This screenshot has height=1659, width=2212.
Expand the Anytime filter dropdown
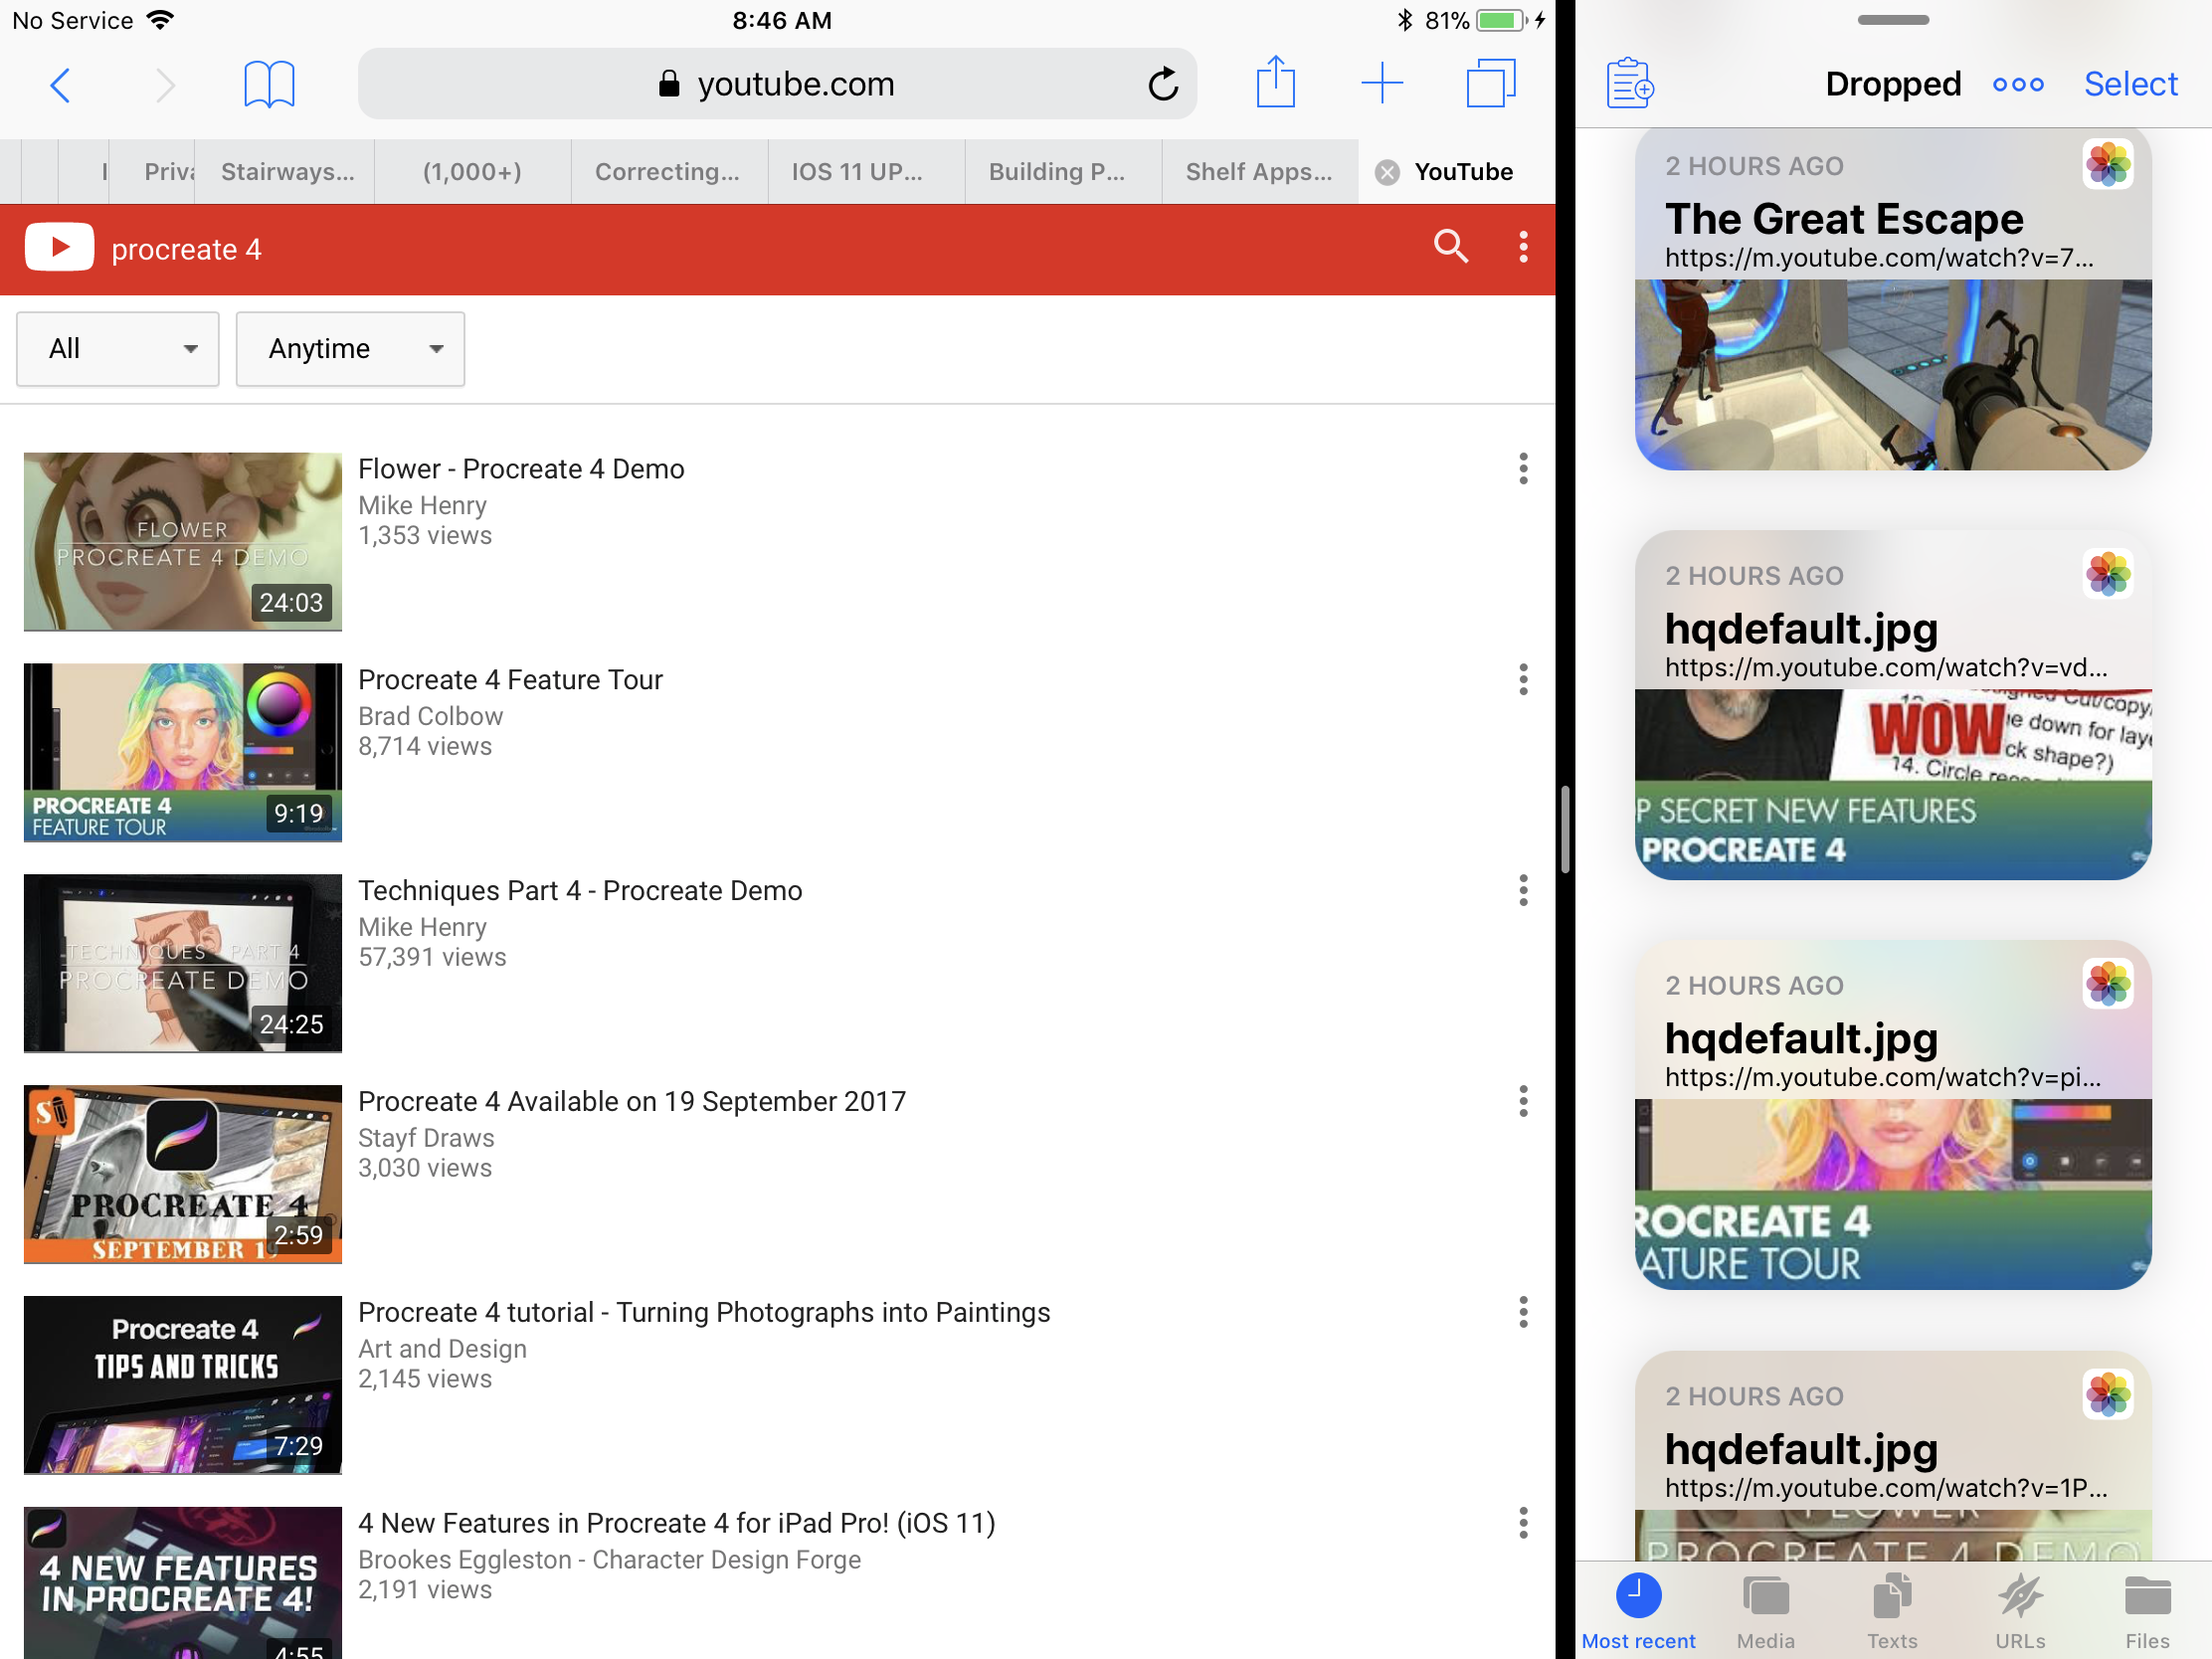pyautogui.click(x=350, y=349)
